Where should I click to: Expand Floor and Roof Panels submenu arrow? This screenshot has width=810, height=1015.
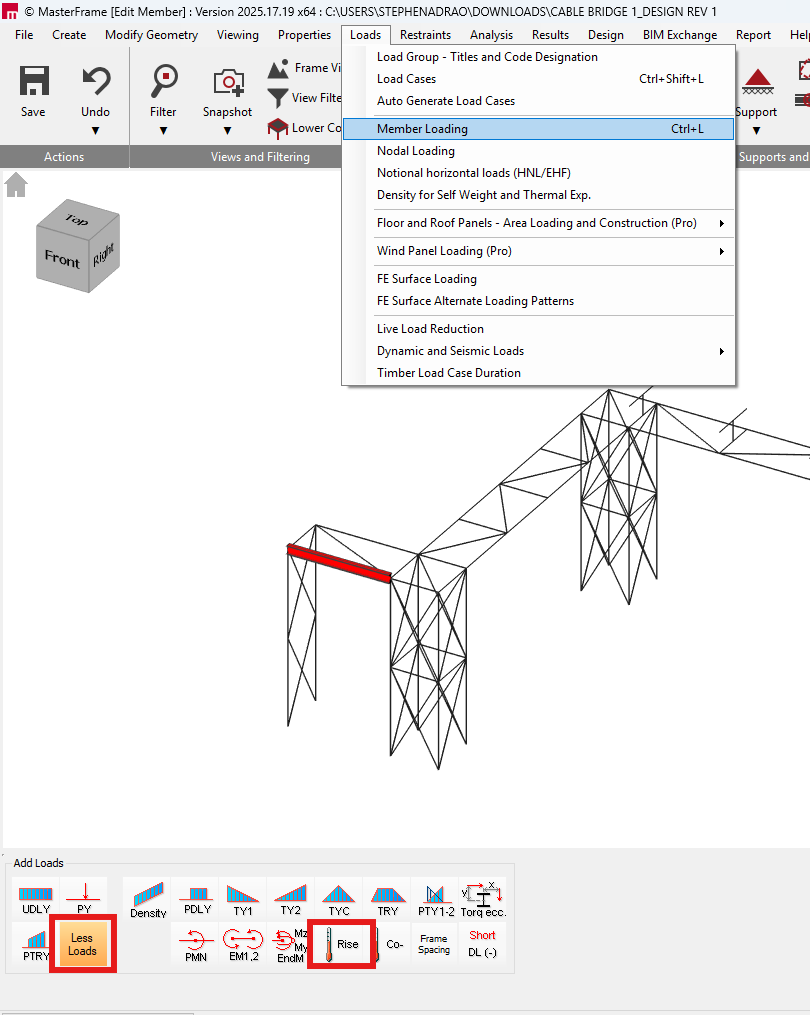click(721, 223)
